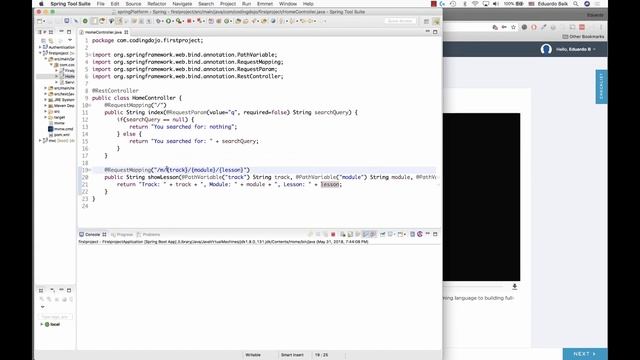Viewport: 640px width, 360px height.
Task: Switch to the Progress tab
Action: 122,234
